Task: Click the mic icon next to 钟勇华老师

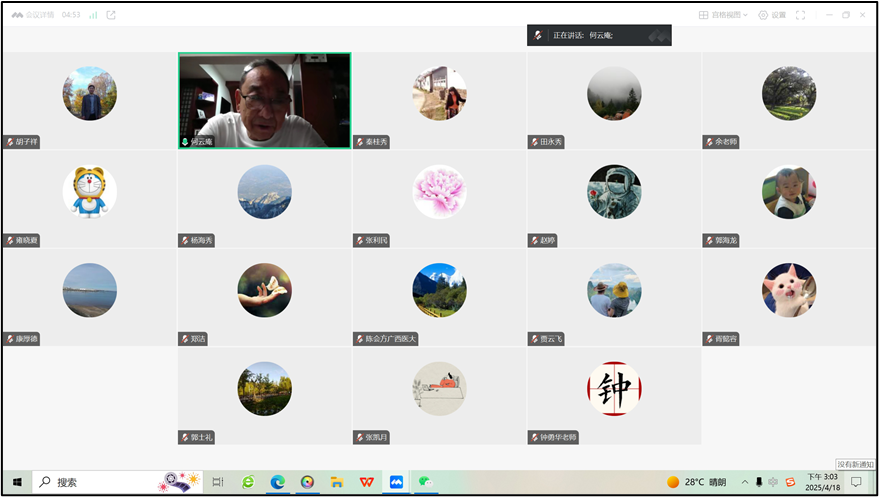Action: pos(534,438)
